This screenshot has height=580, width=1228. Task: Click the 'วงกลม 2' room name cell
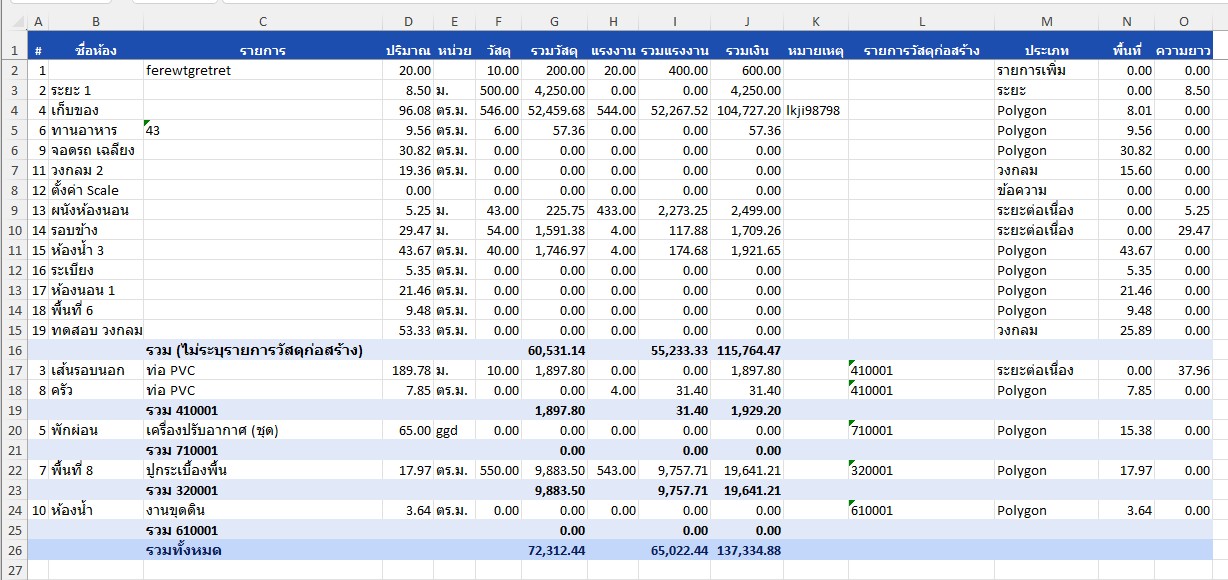click(x=96, y=170)
